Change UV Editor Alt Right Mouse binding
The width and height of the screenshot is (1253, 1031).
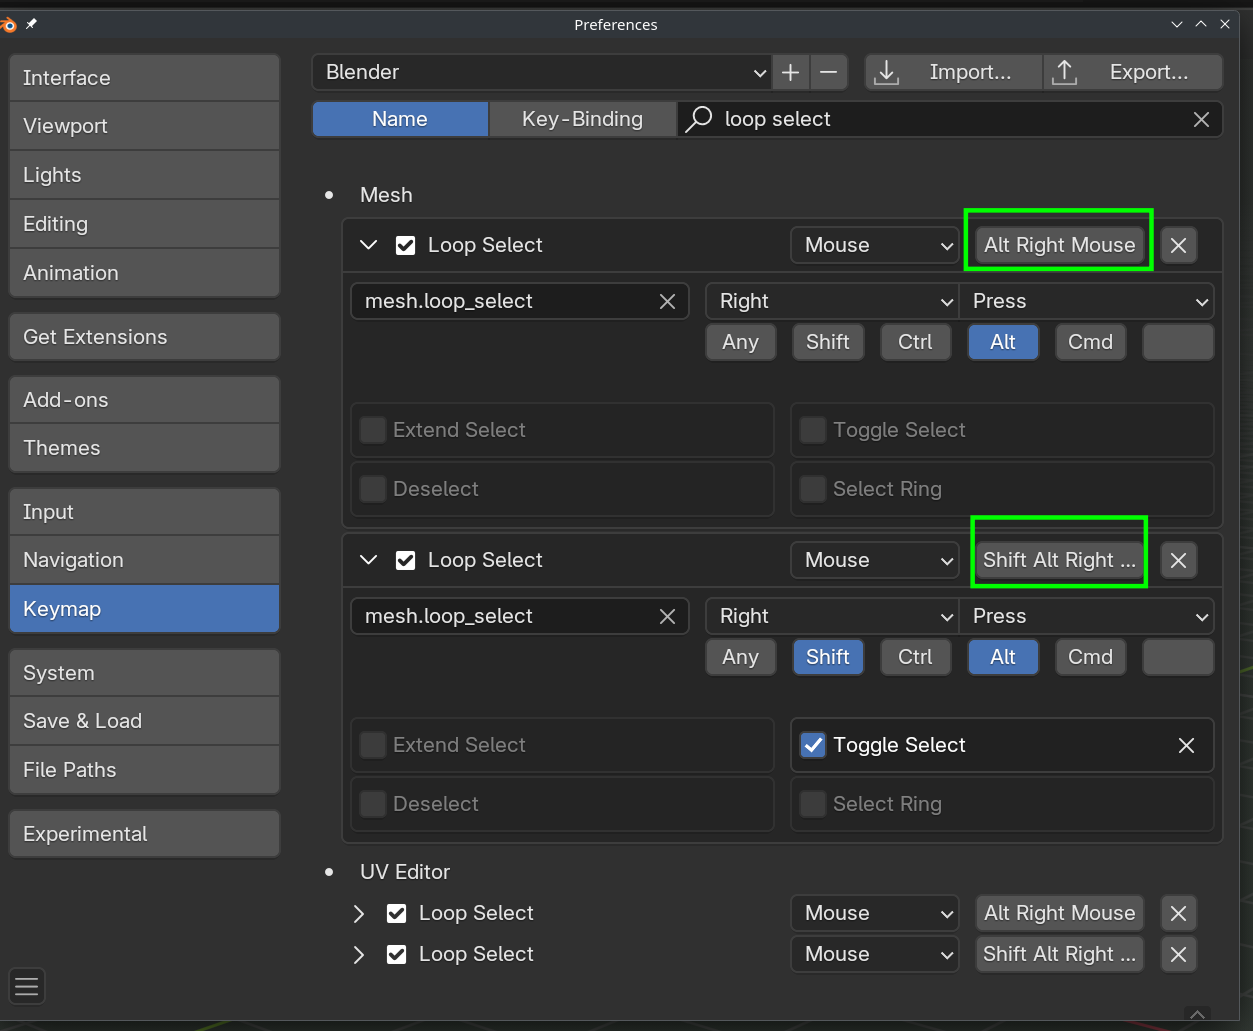coord(1059,913)
